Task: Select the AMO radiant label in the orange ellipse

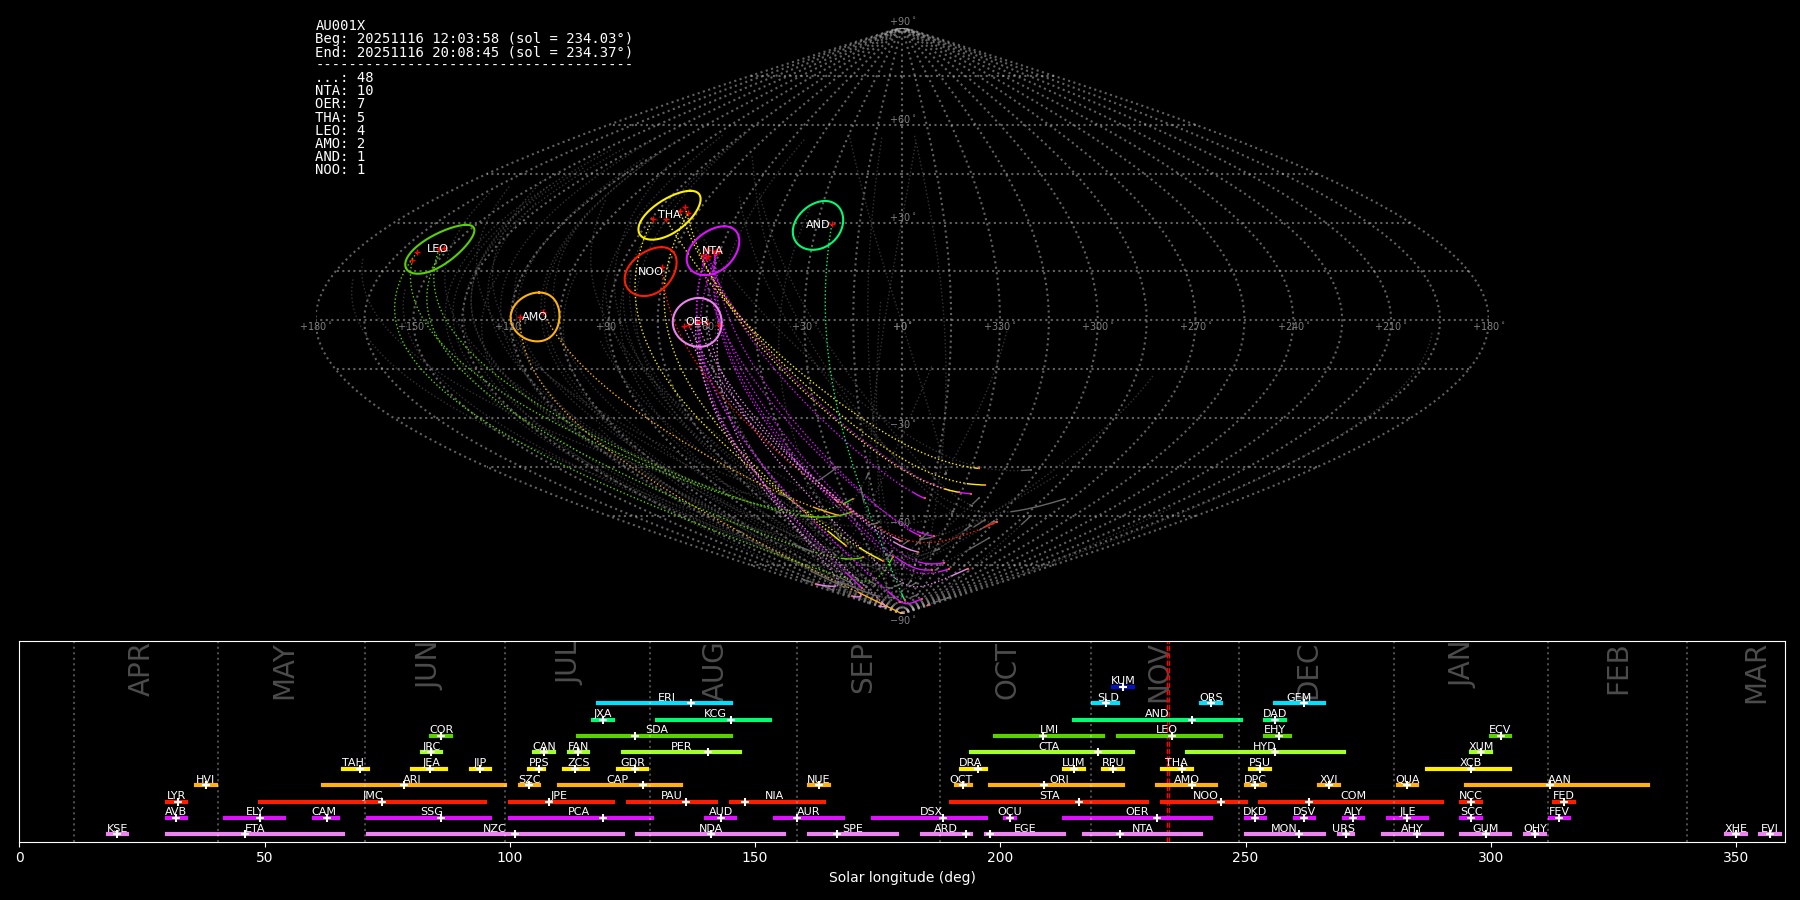Action: click(x=534, y=317)
